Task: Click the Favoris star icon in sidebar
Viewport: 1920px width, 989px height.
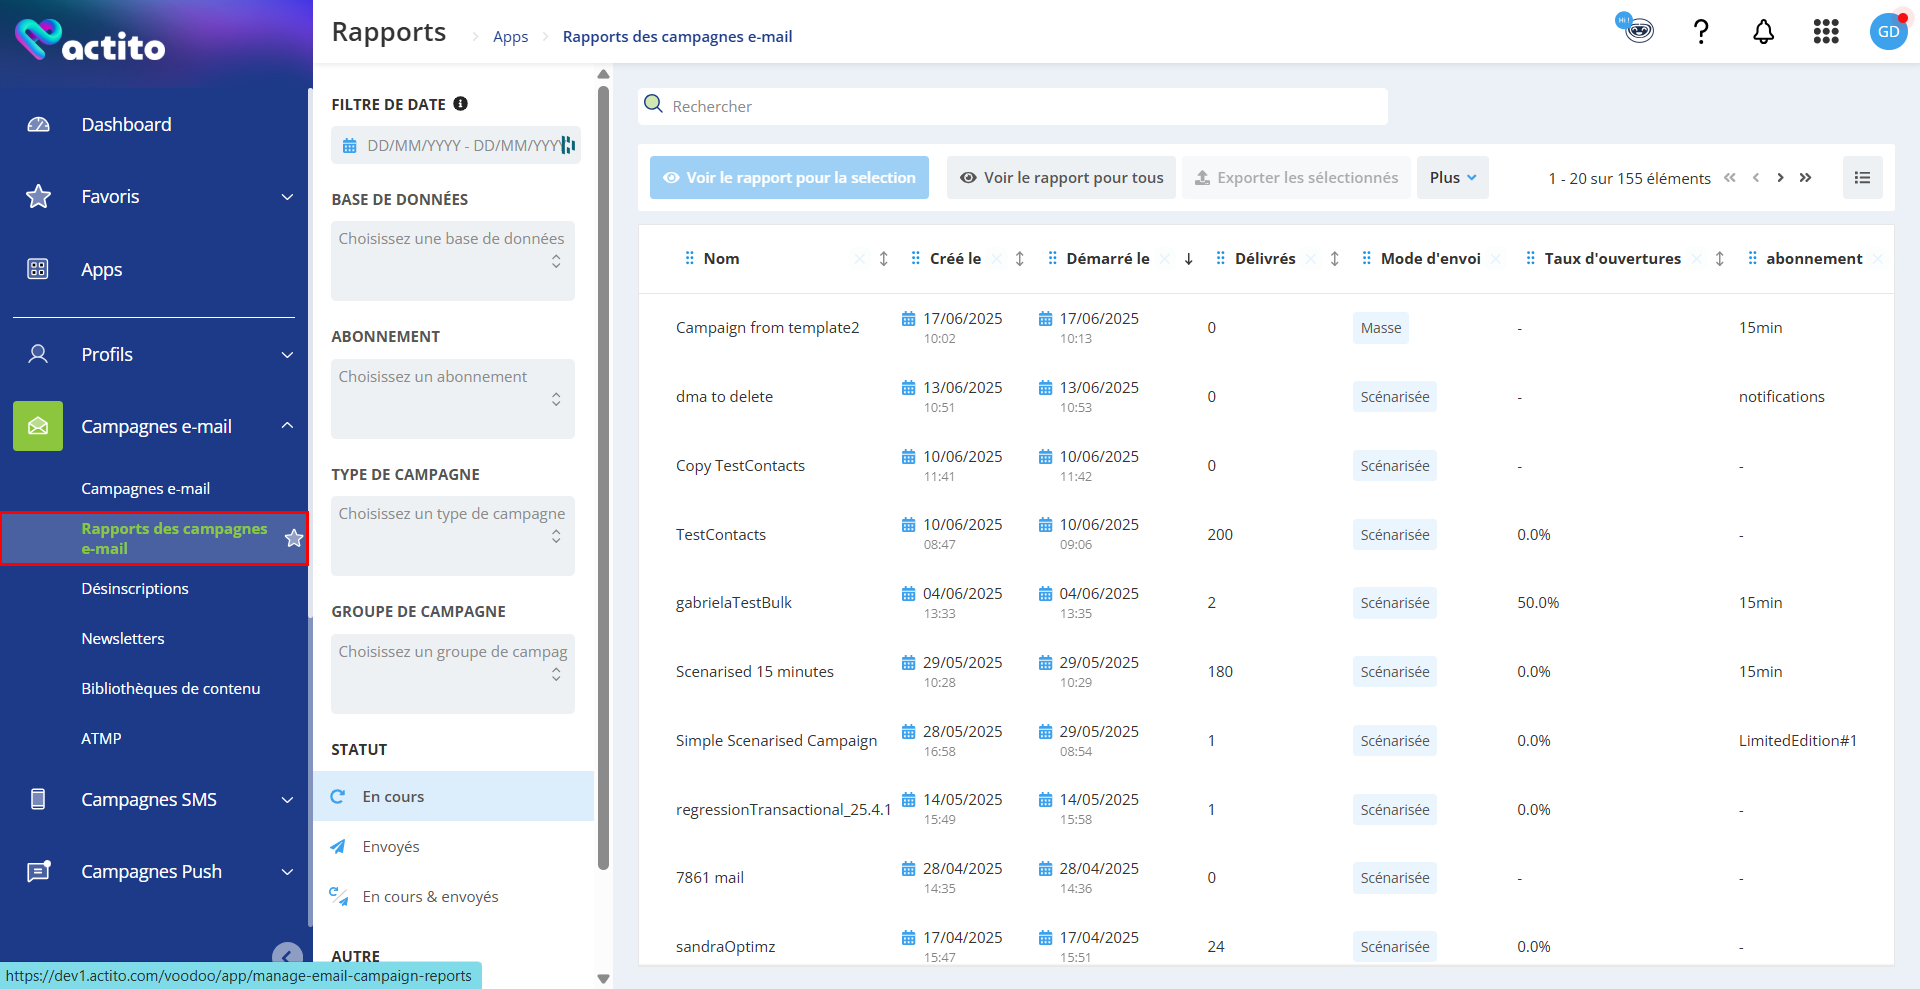Action: (38, 197)
